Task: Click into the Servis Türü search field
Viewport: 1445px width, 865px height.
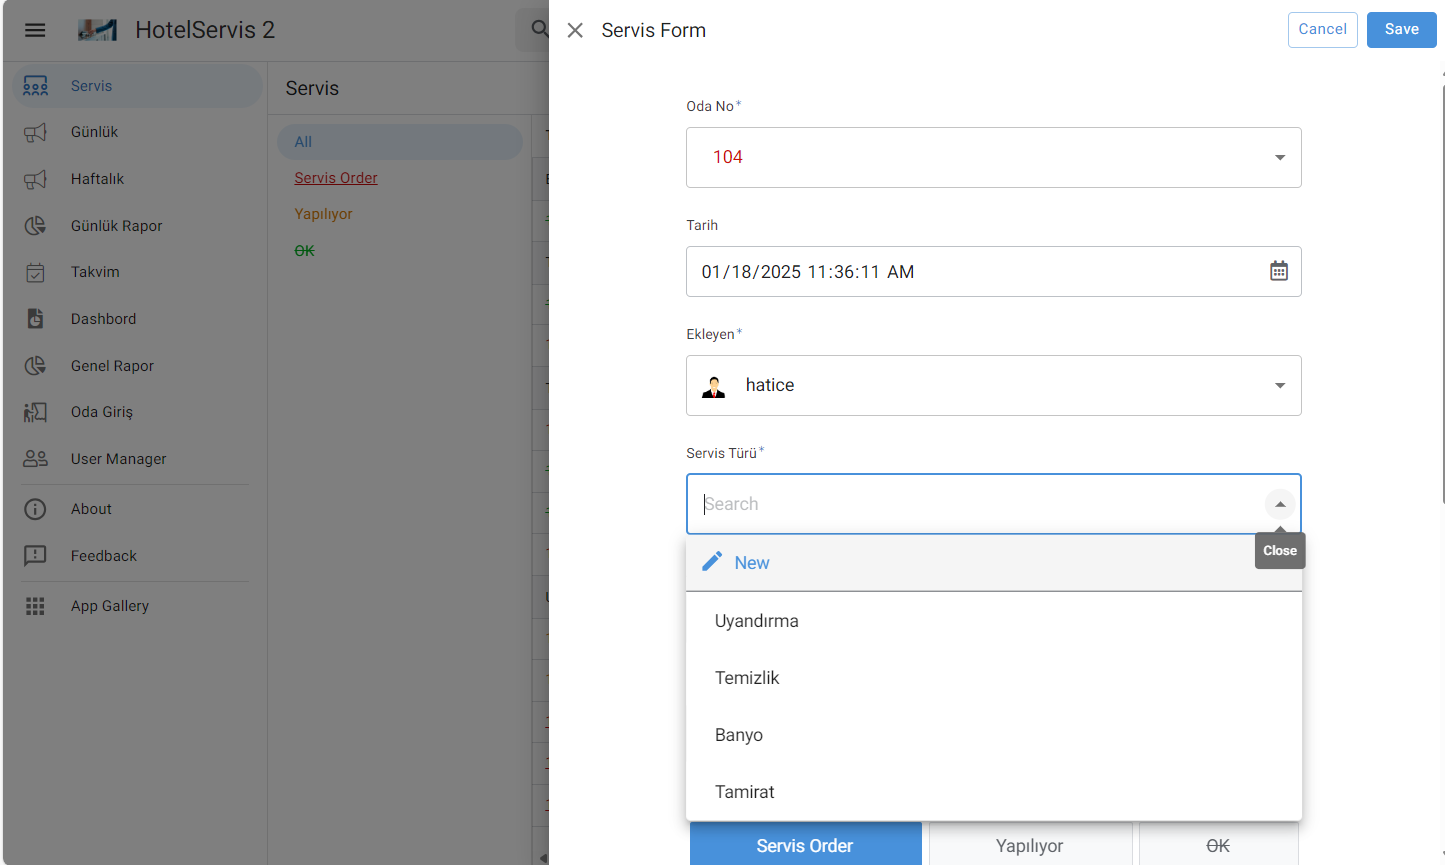Action: (x=970, y=504)
